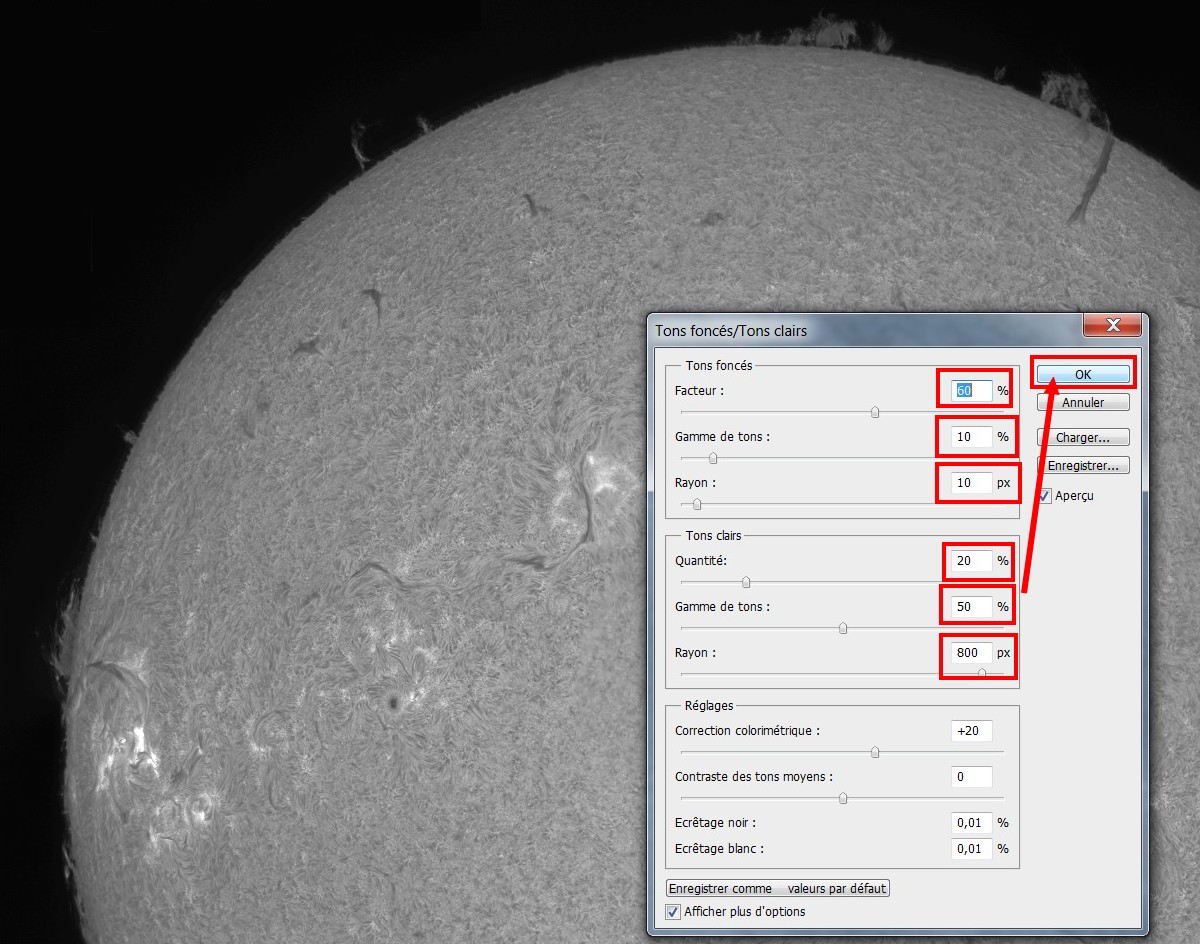Click the Tons foncés Facteur value field
The width and height of the screenshot is (1200, 944).
coord(972,391)
